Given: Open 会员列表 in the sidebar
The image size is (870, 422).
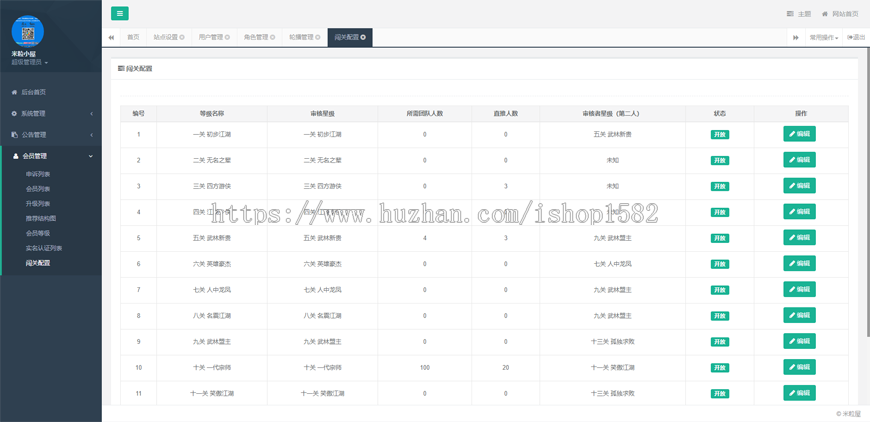Looking at the screenshot, I should coord(38,189).
